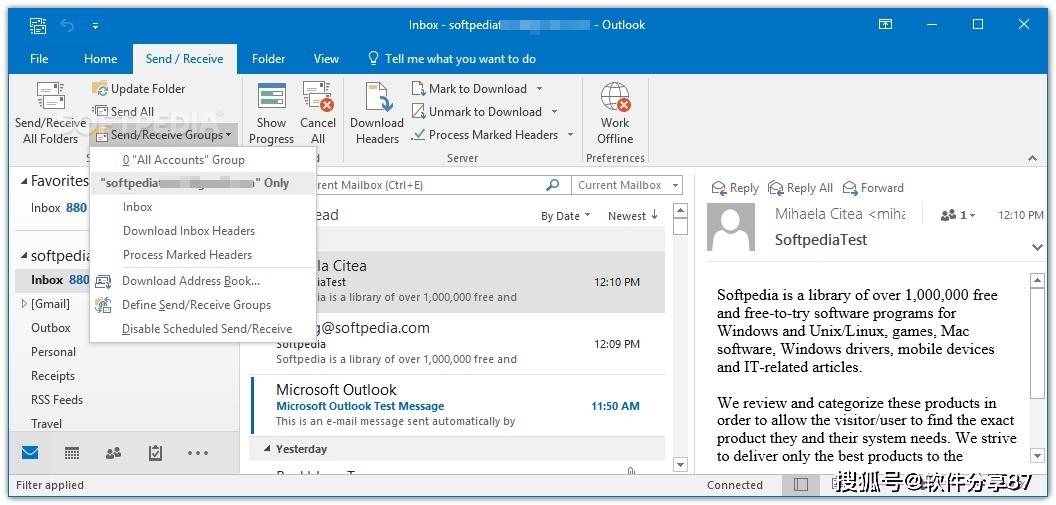The image size is (1056, 505).
Task: Open the 12:09 PM Softpedia email
Action: 457,344
